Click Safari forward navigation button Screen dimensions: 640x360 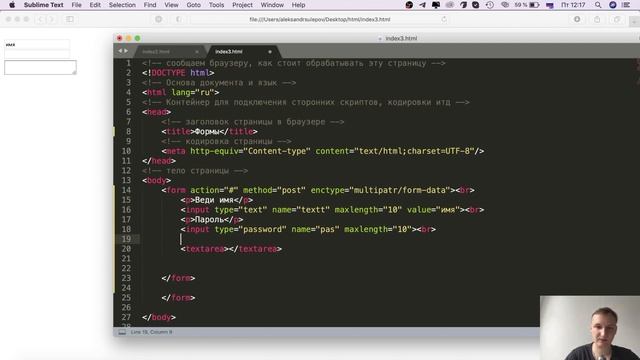[x=51, y=19]
